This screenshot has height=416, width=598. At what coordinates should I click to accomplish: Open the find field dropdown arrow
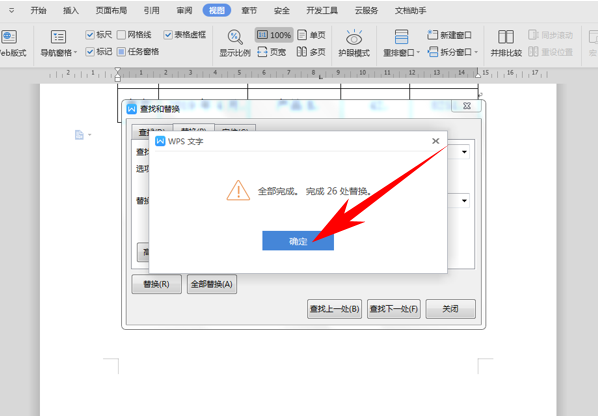click(x=464, y=152)
